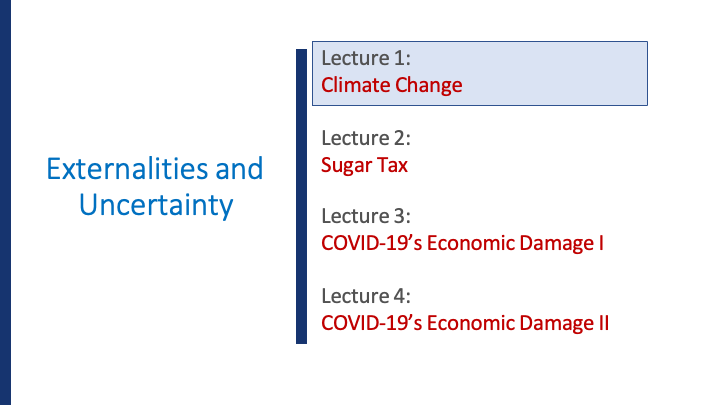Select the "Lecture 4:" label text
The width and height of the screenshot is (720, 405).
[366, 296]
